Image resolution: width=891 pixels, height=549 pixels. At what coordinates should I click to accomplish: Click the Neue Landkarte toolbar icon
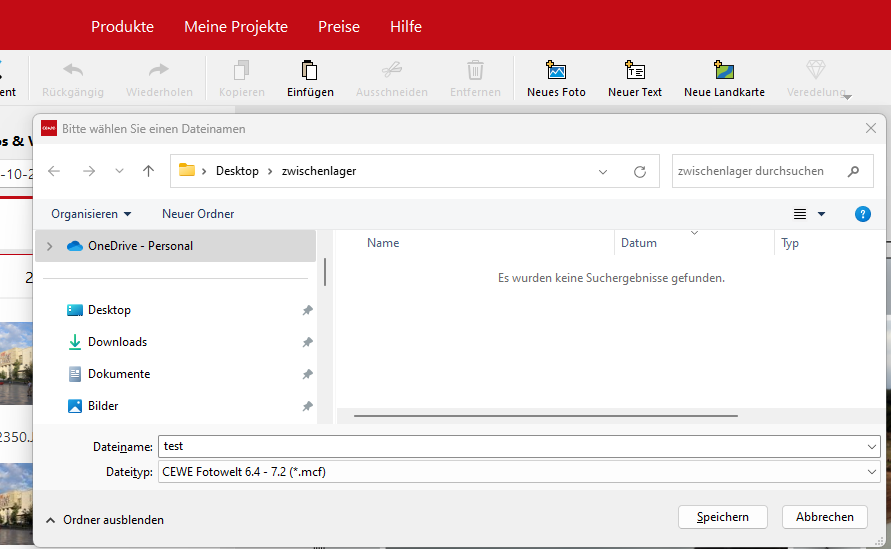pyautogui.click(x=724, y=71)
